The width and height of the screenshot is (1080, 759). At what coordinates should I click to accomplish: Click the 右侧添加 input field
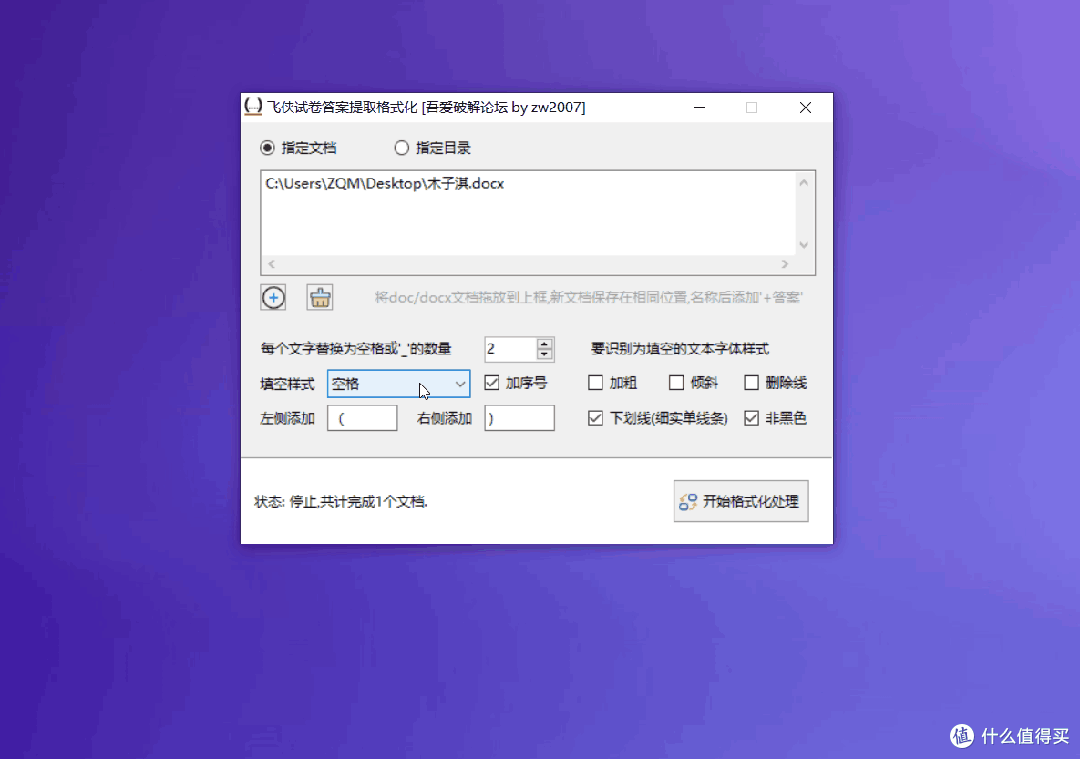519,418
